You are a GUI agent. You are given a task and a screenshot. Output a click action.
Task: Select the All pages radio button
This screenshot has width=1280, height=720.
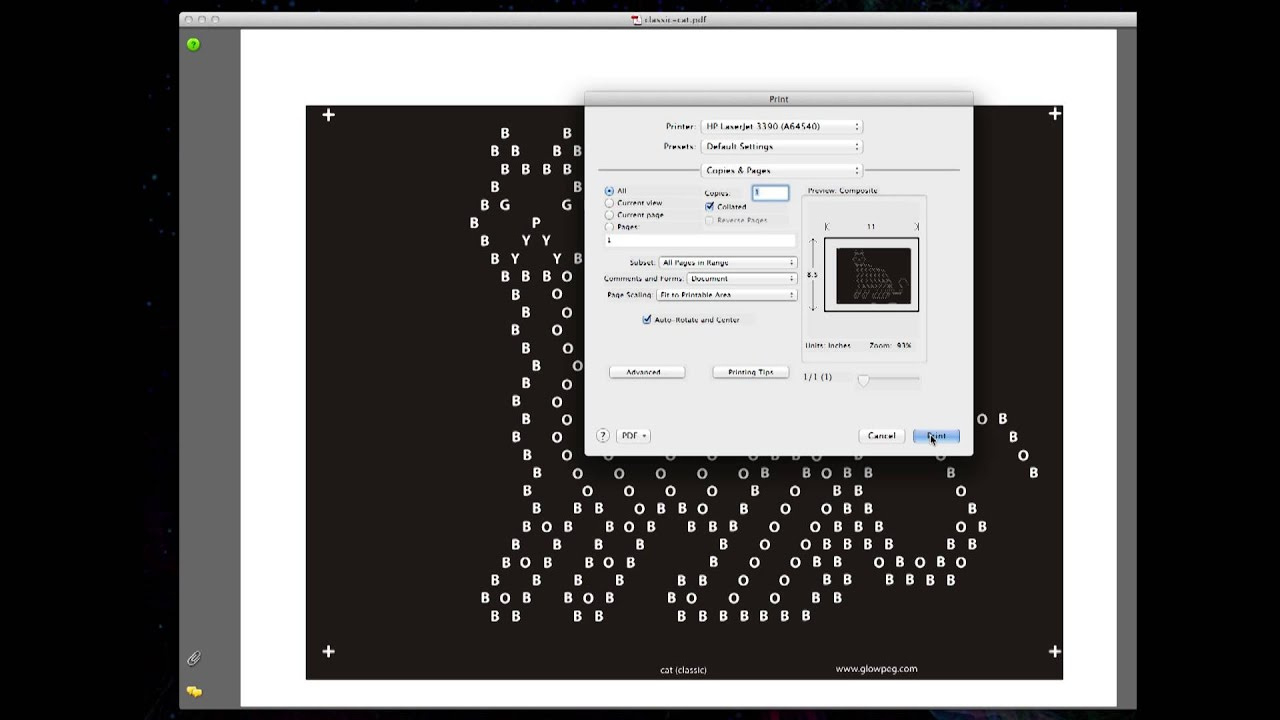point(610,190)
